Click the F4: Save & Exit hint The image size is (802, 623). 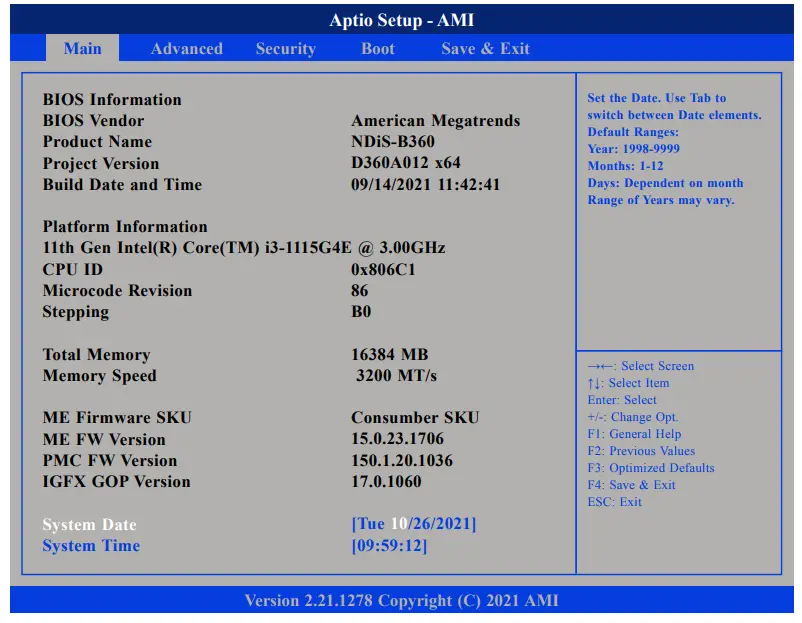tap(631, 485)
